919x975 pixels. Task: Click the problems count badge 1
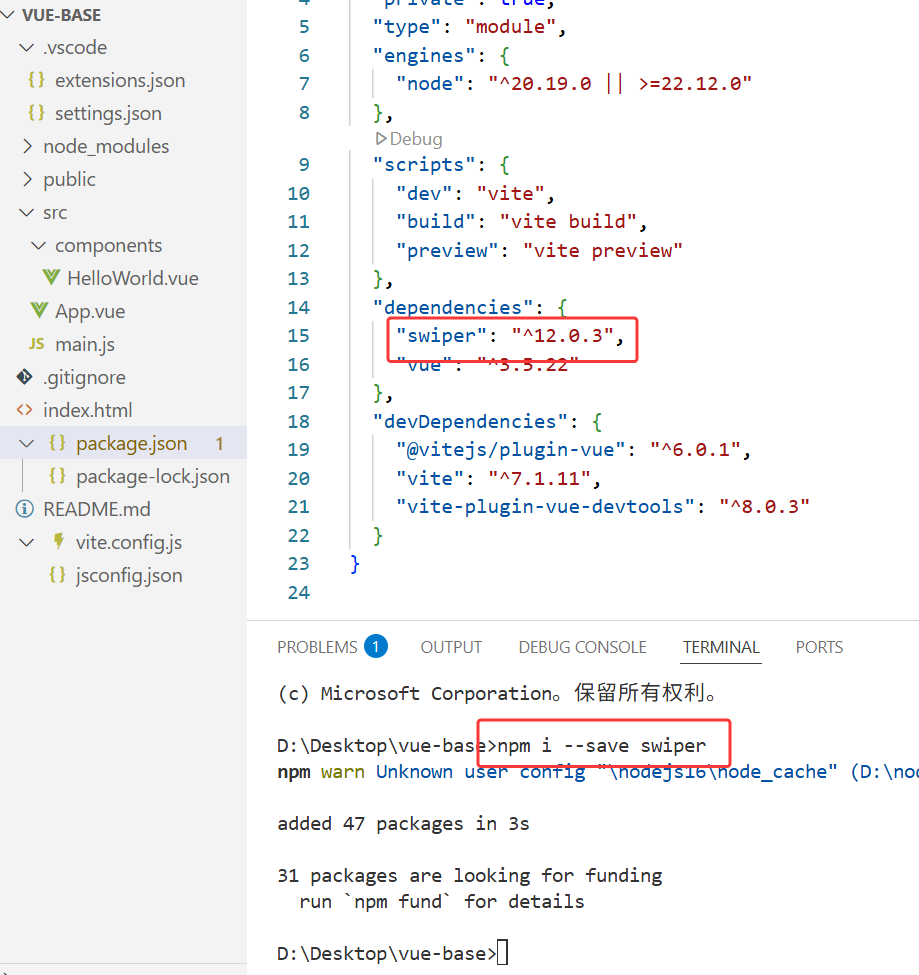tap(376, 647)
